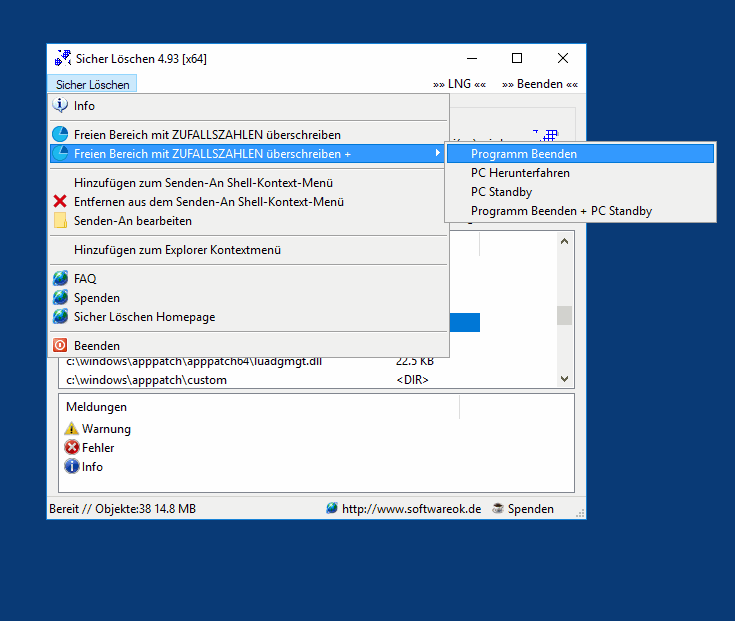Click the Info bubble icon in menu
735x621 pixels.
tap(60, 105)
